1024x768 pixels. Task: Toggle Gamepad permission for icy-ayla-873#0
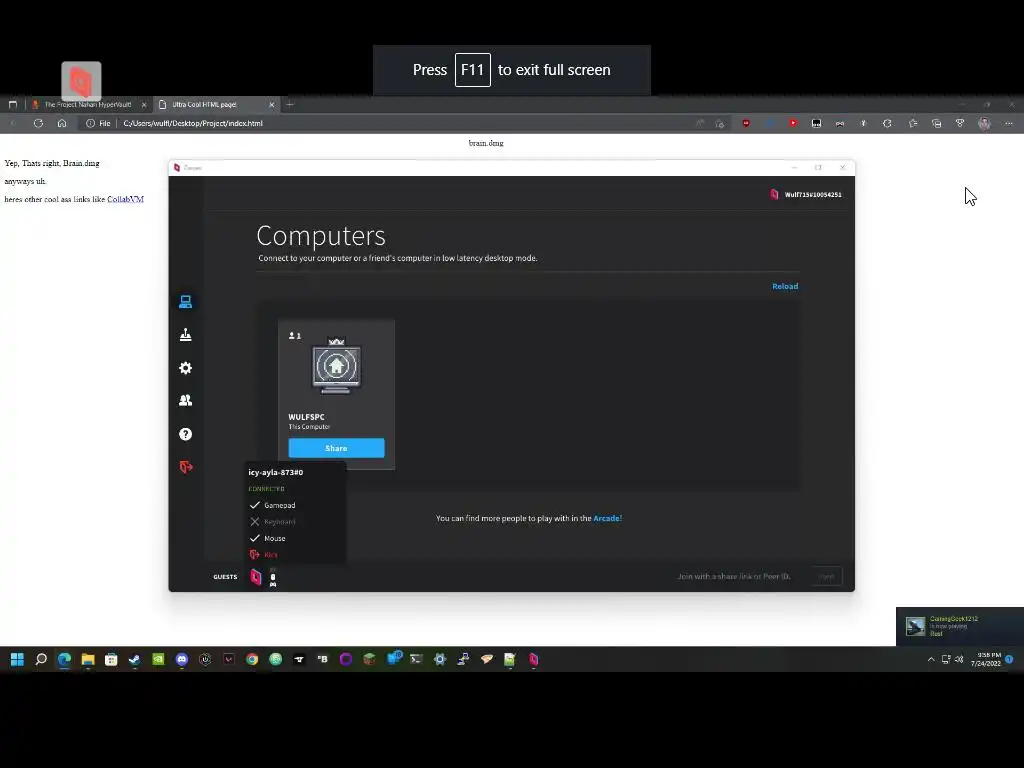(x=272, y=505)
